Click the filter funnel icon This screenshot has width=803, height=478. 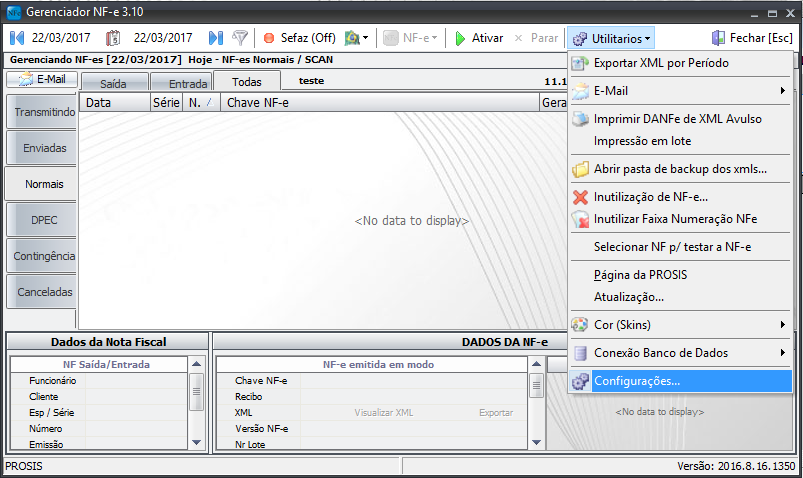[240, 38]
